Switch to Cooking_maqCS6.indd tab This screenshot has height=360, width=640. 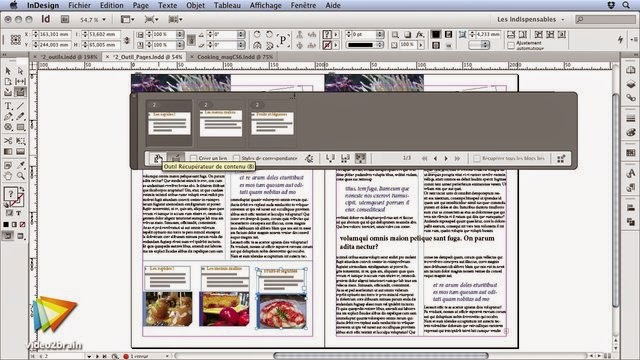pos(235,57)
